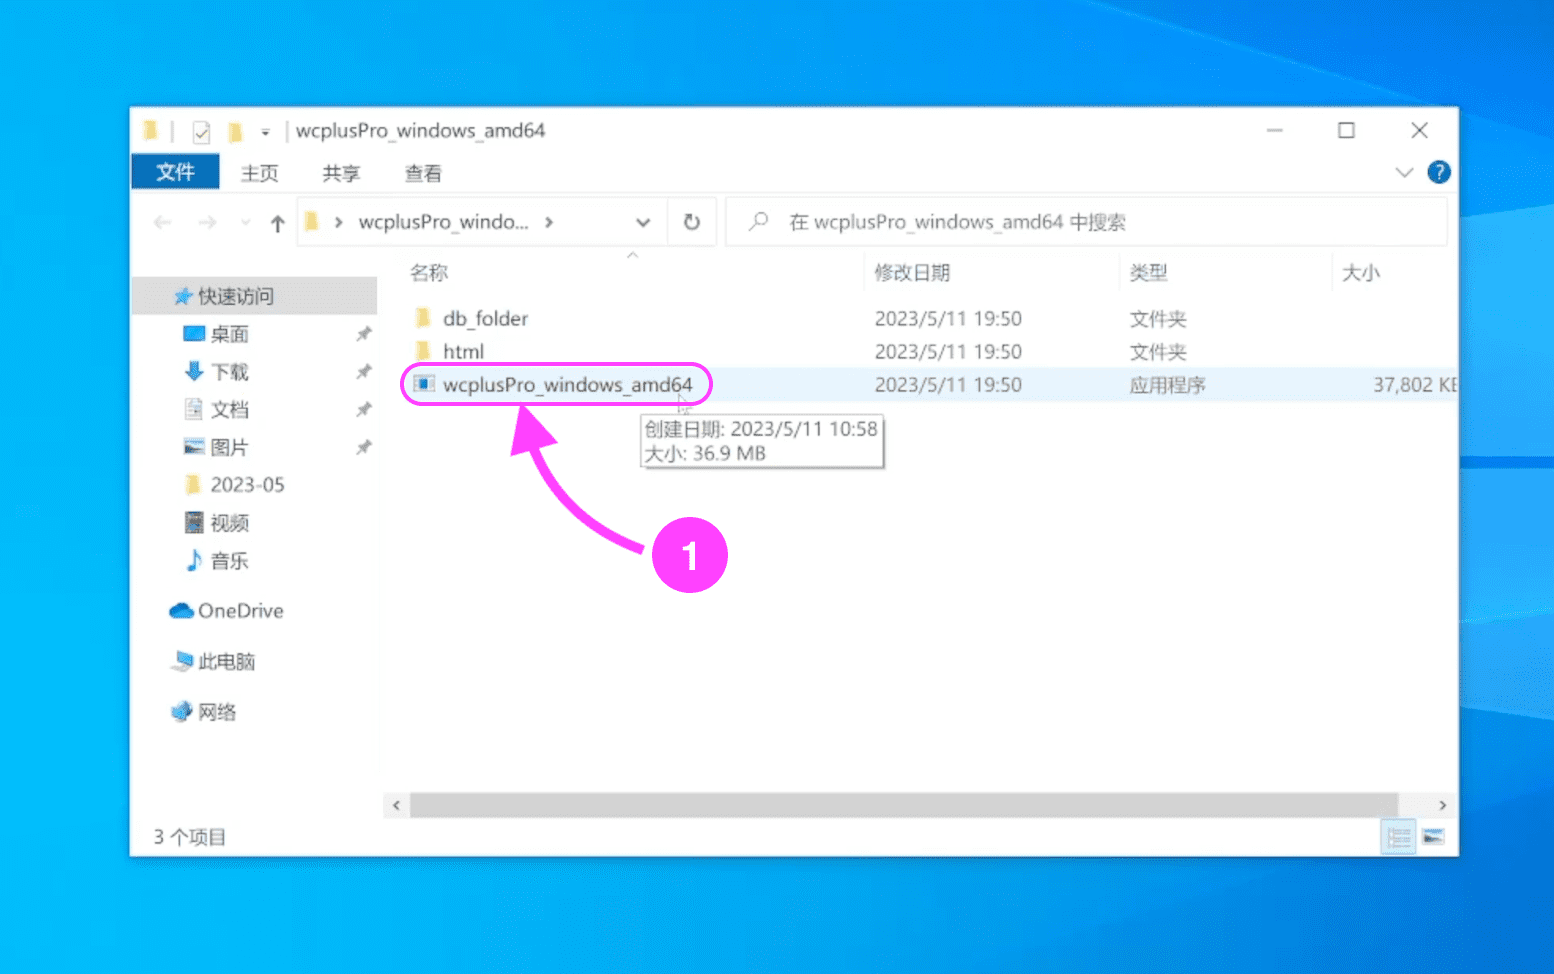This screenshot has width=1554, height=974.
Task: Open the 文件 (File) menu tab
Action: [175, 172]
